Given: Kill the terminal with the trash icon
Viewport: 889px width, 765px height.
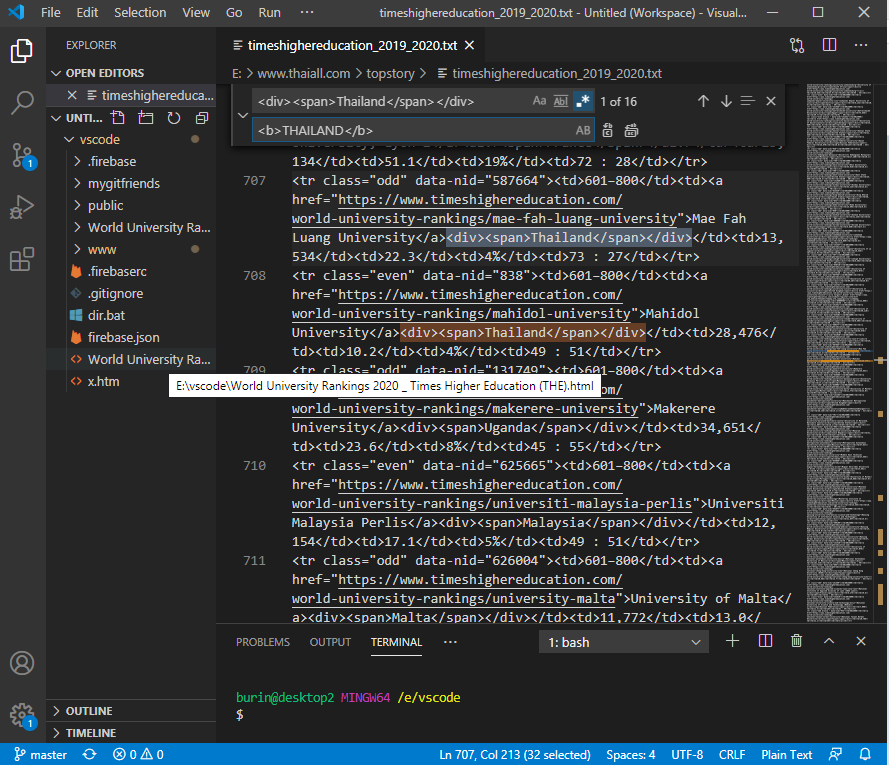Looking at the screenshot, I should click(796, 641).
